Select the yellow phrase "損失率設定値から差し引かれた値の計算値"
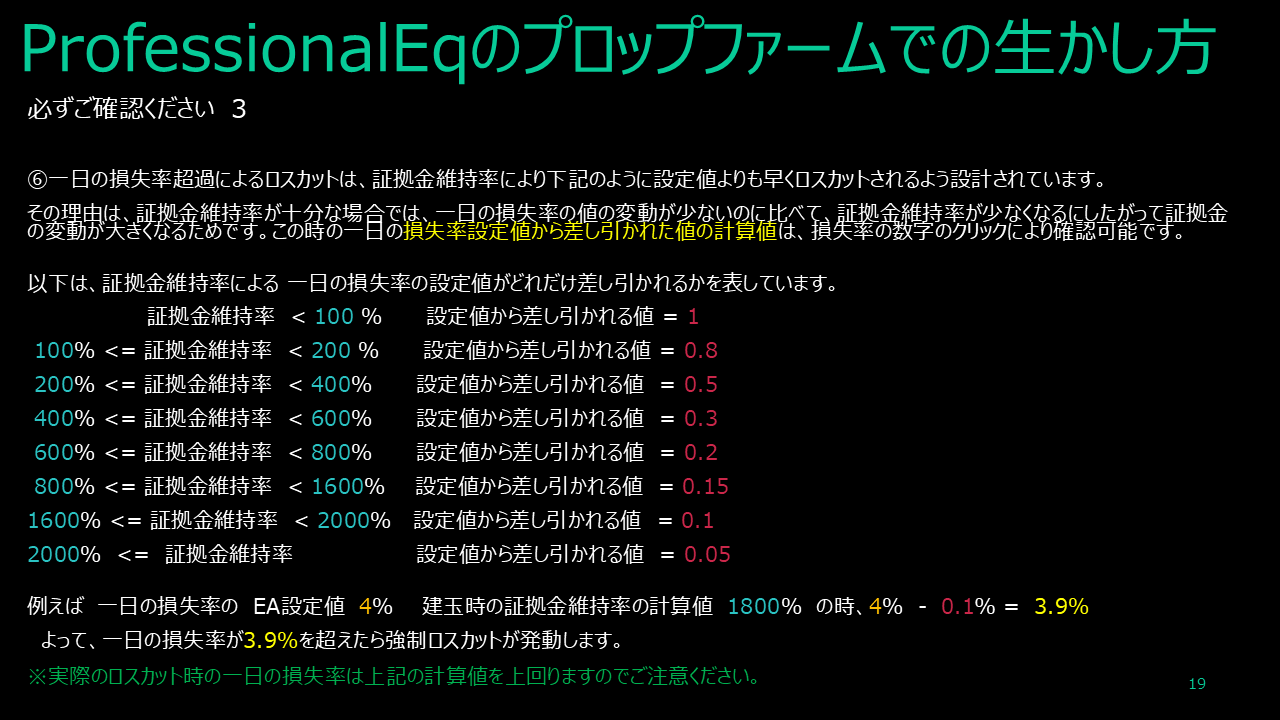The width and height of the screenshot is (1280, 720). tap(590, 232)
